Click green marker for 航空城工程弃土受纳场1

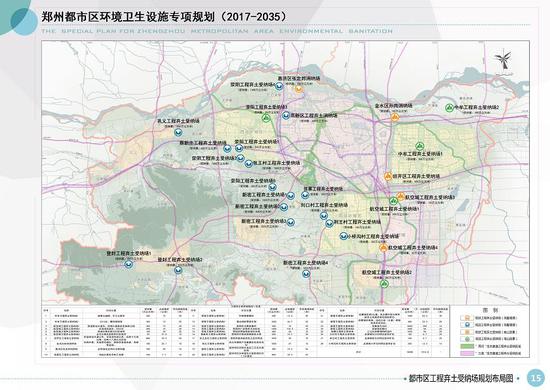coord(393,201)
